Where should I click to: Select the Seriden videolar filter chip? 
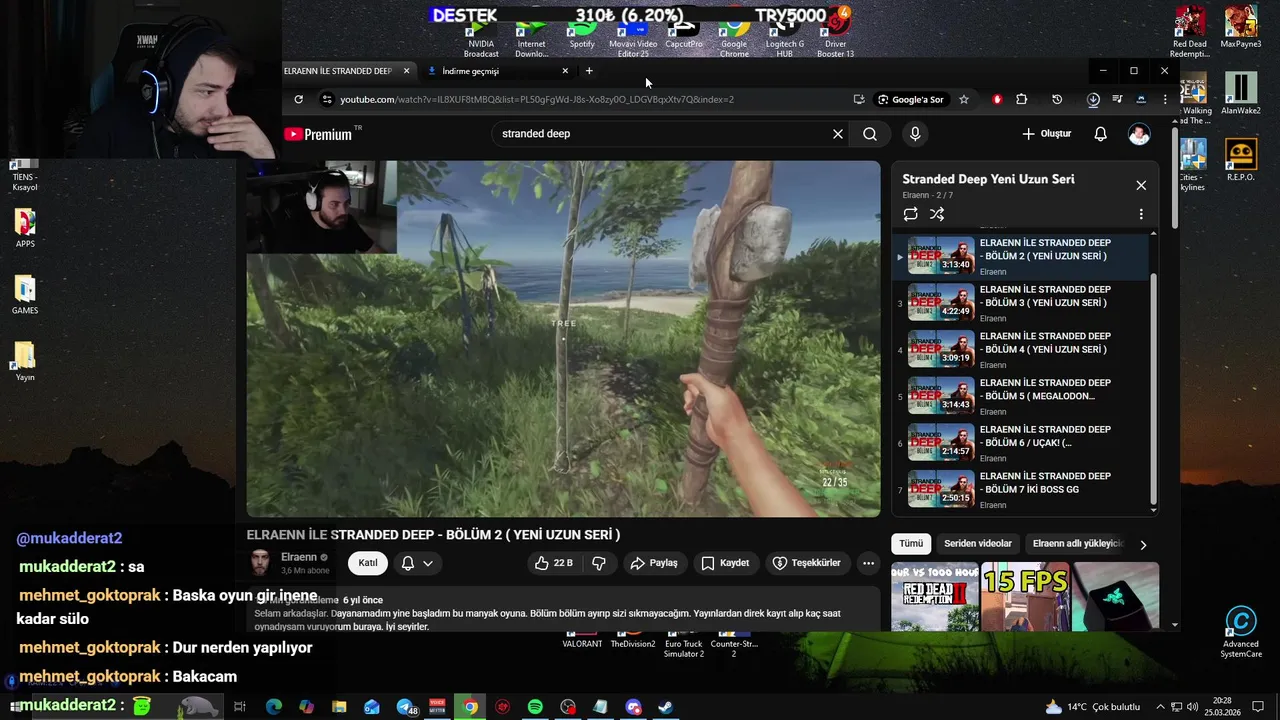[977, 544]
